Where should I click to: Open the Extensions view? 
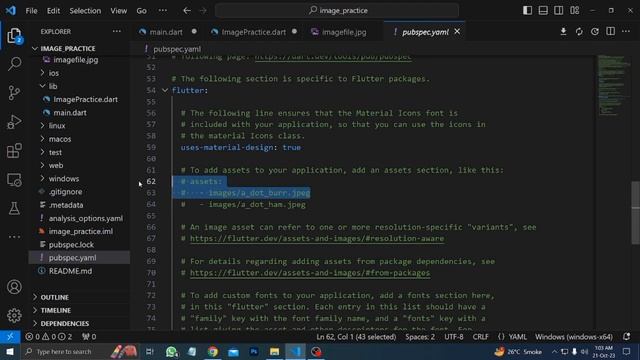click(14, 151)
